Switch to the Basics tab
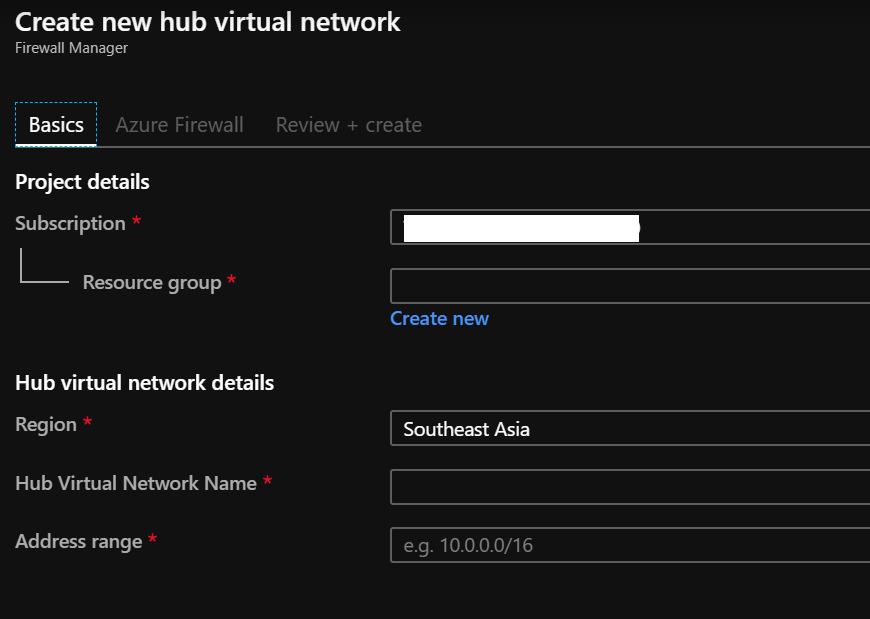 point(56,125)
